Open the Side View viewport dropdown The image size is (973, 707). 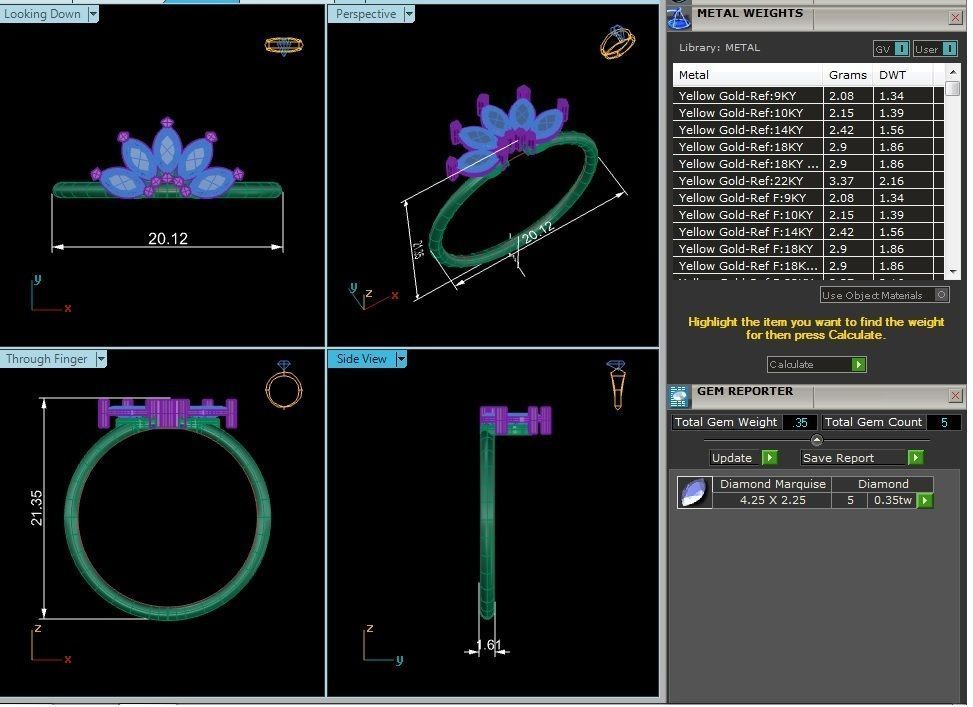(401, 359)
